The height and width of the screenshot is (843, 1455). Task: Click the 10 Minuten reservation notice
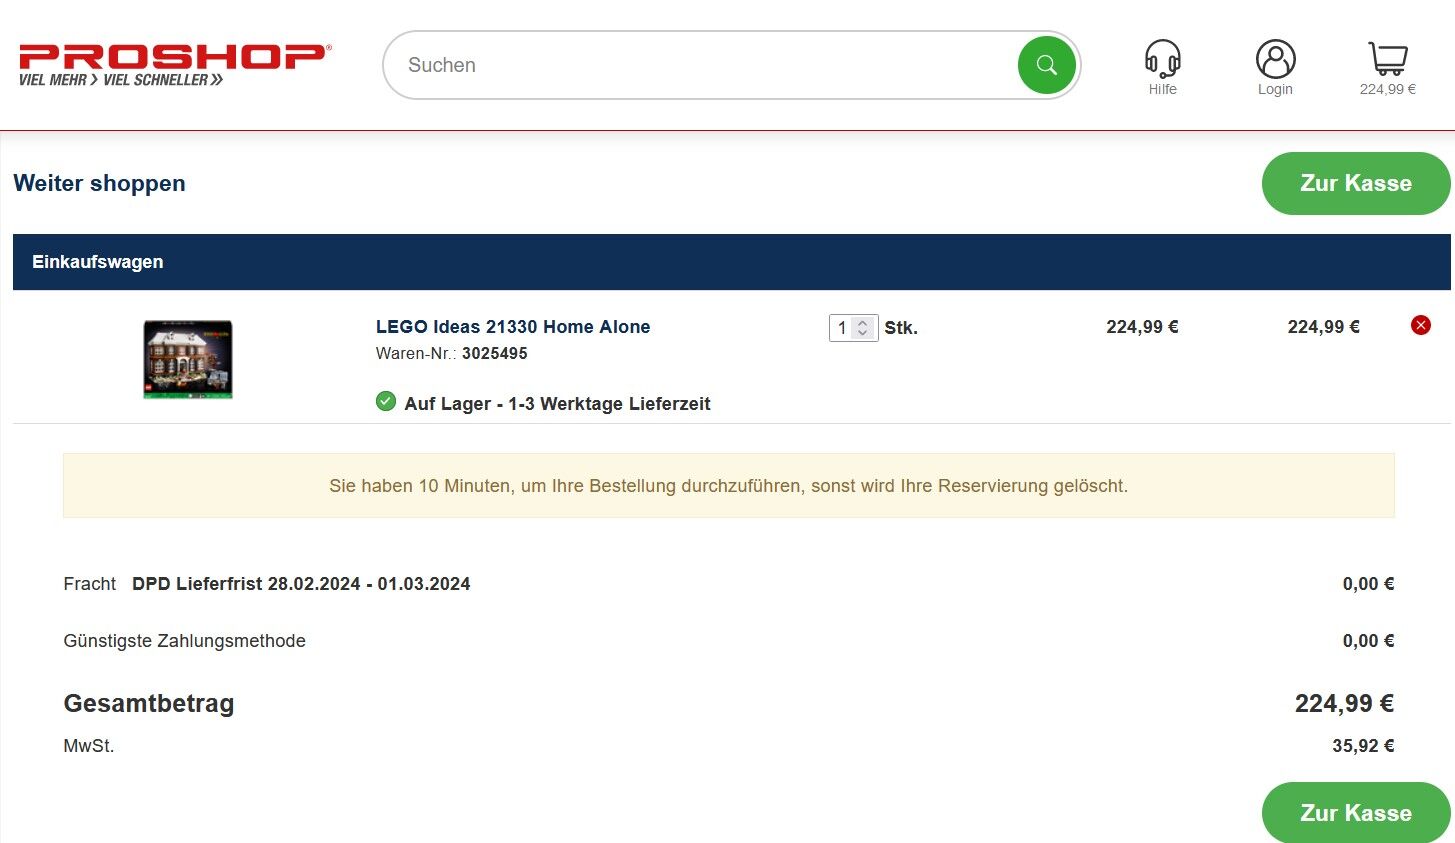[x=728, y=486]
